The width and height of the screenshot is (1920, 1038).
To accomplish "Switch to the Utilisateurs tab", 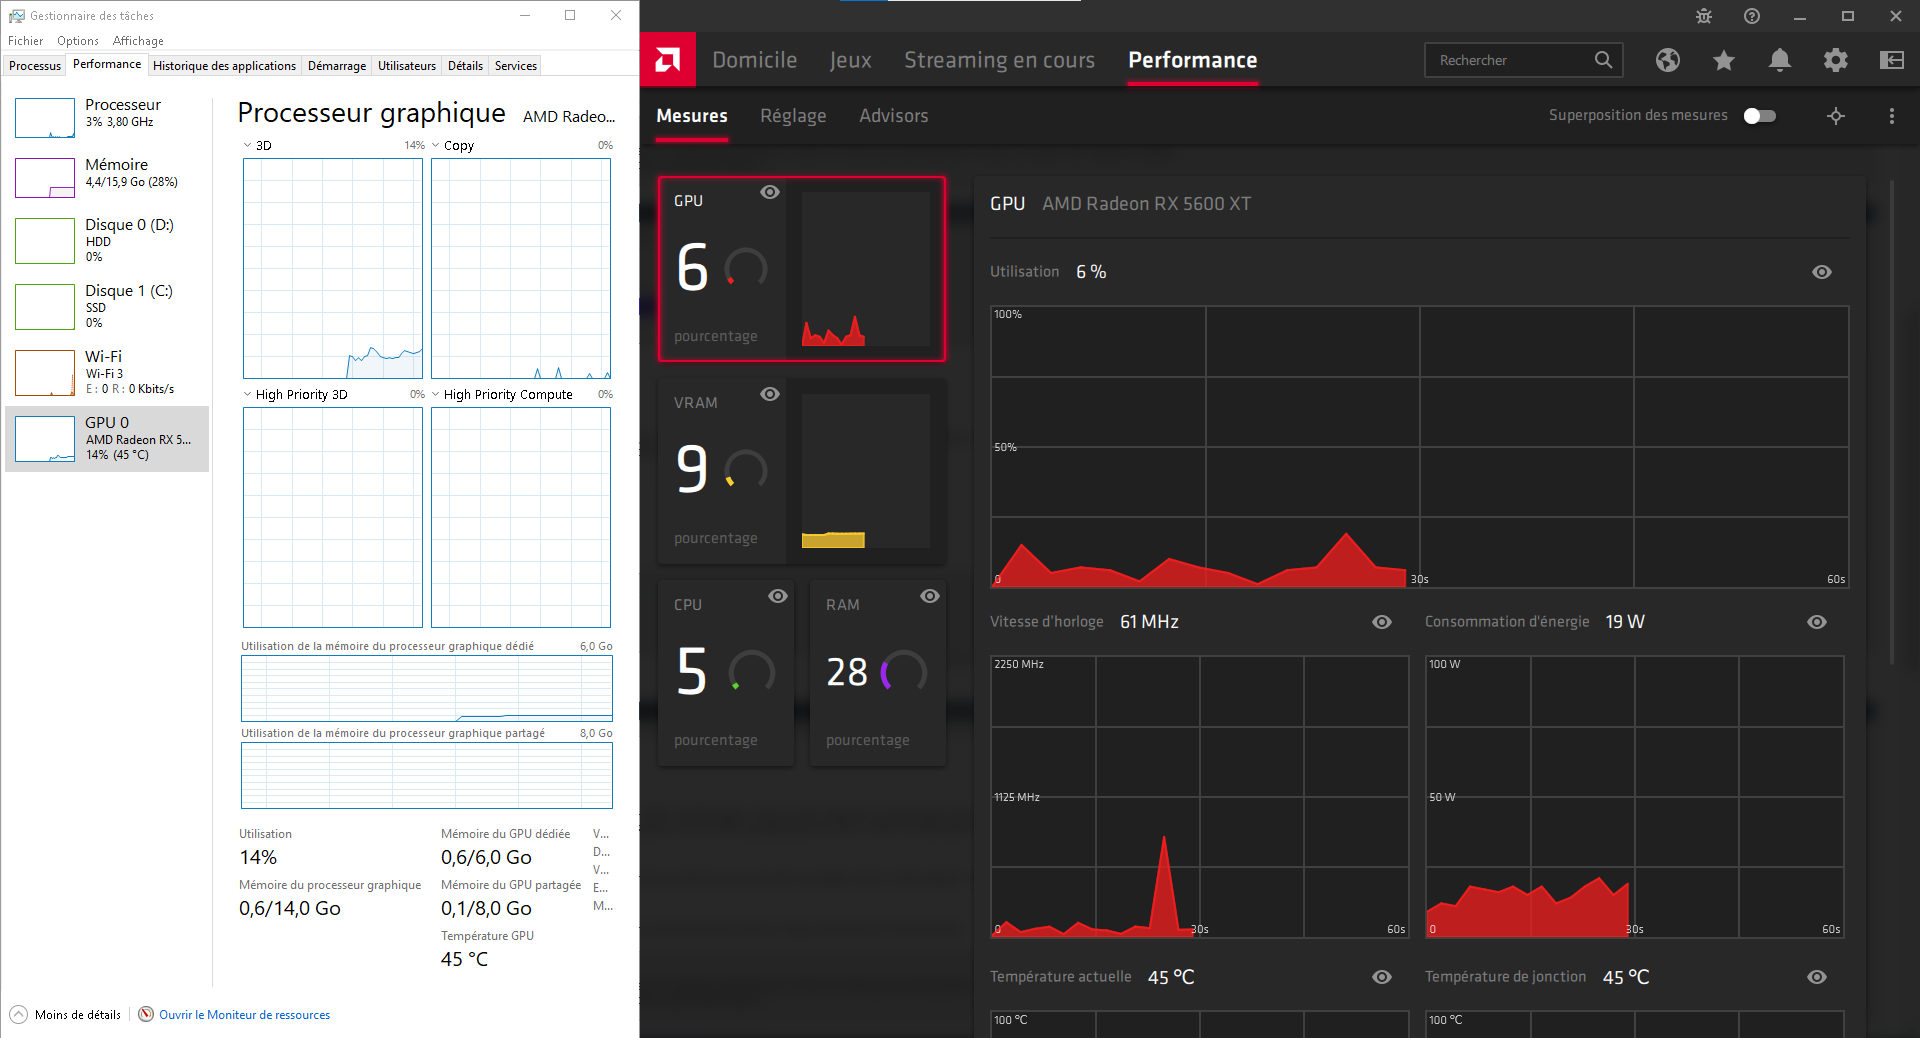I will coord(407,66).
